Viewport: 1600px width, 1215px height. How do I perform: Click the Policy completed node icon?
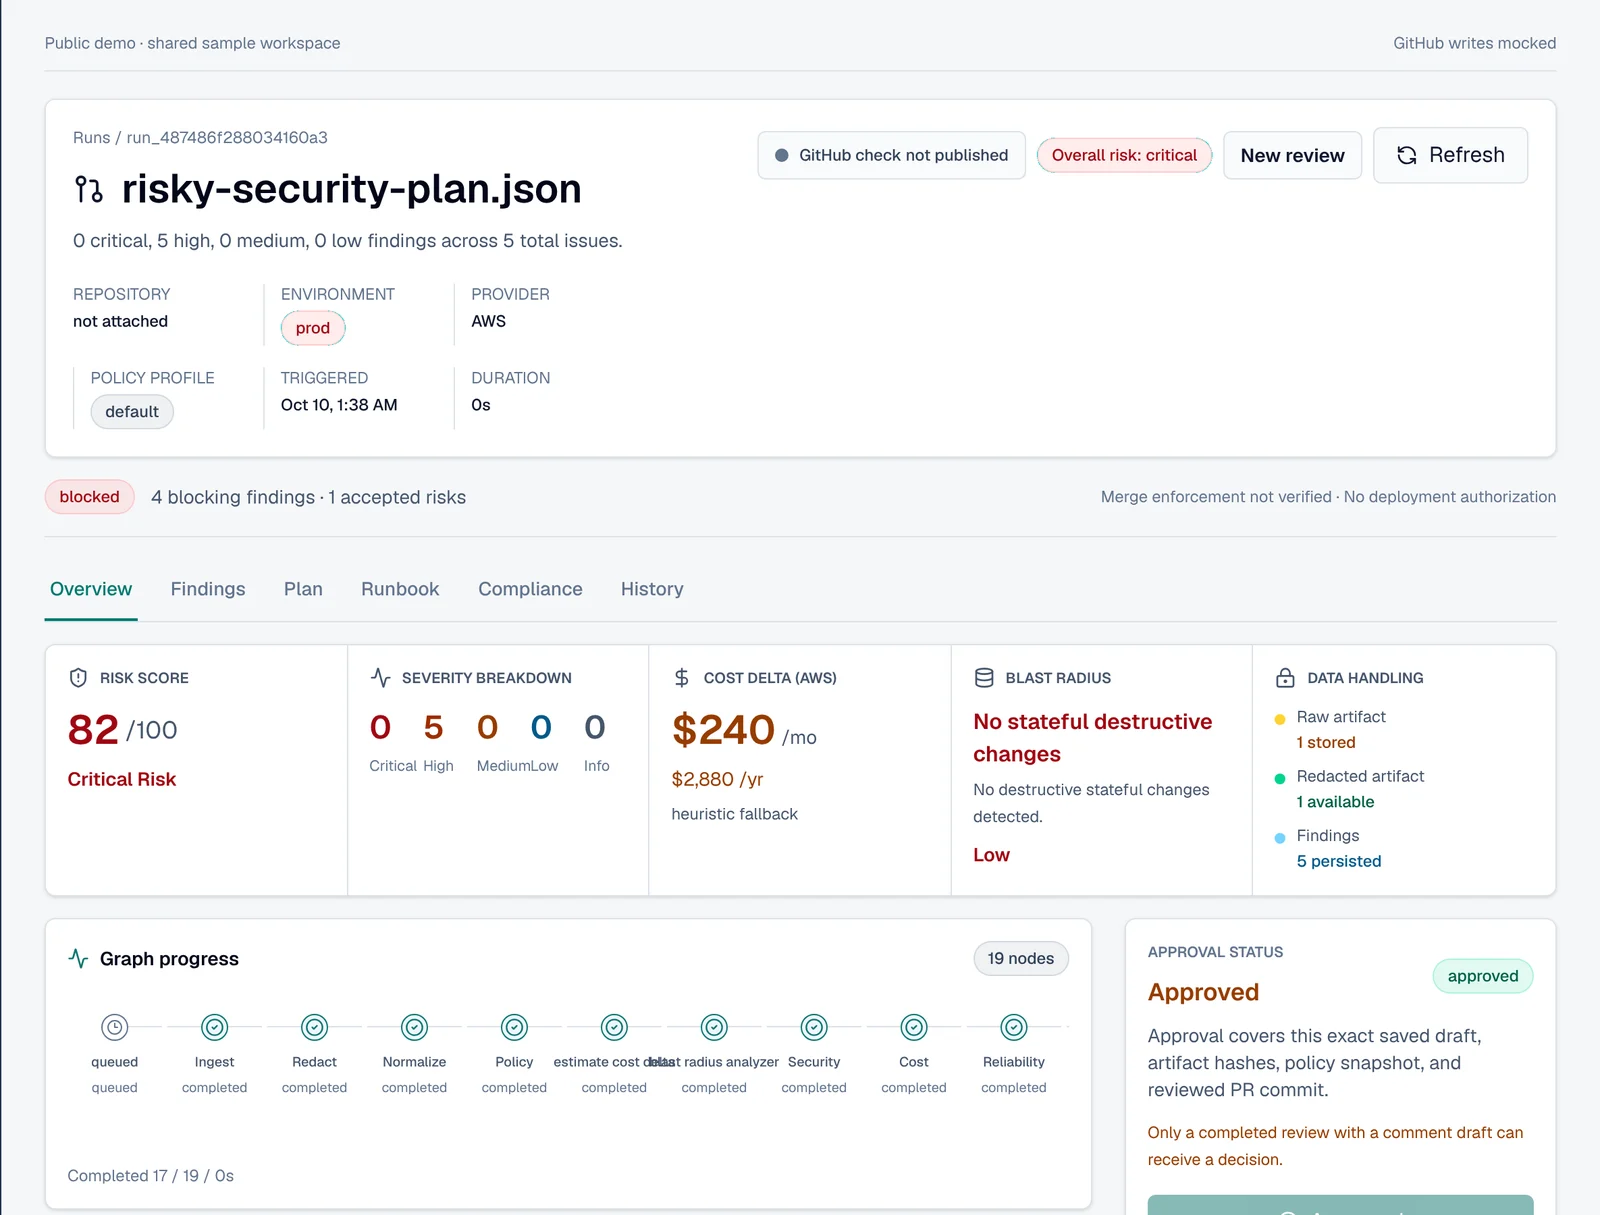(x=515, y=1027)
